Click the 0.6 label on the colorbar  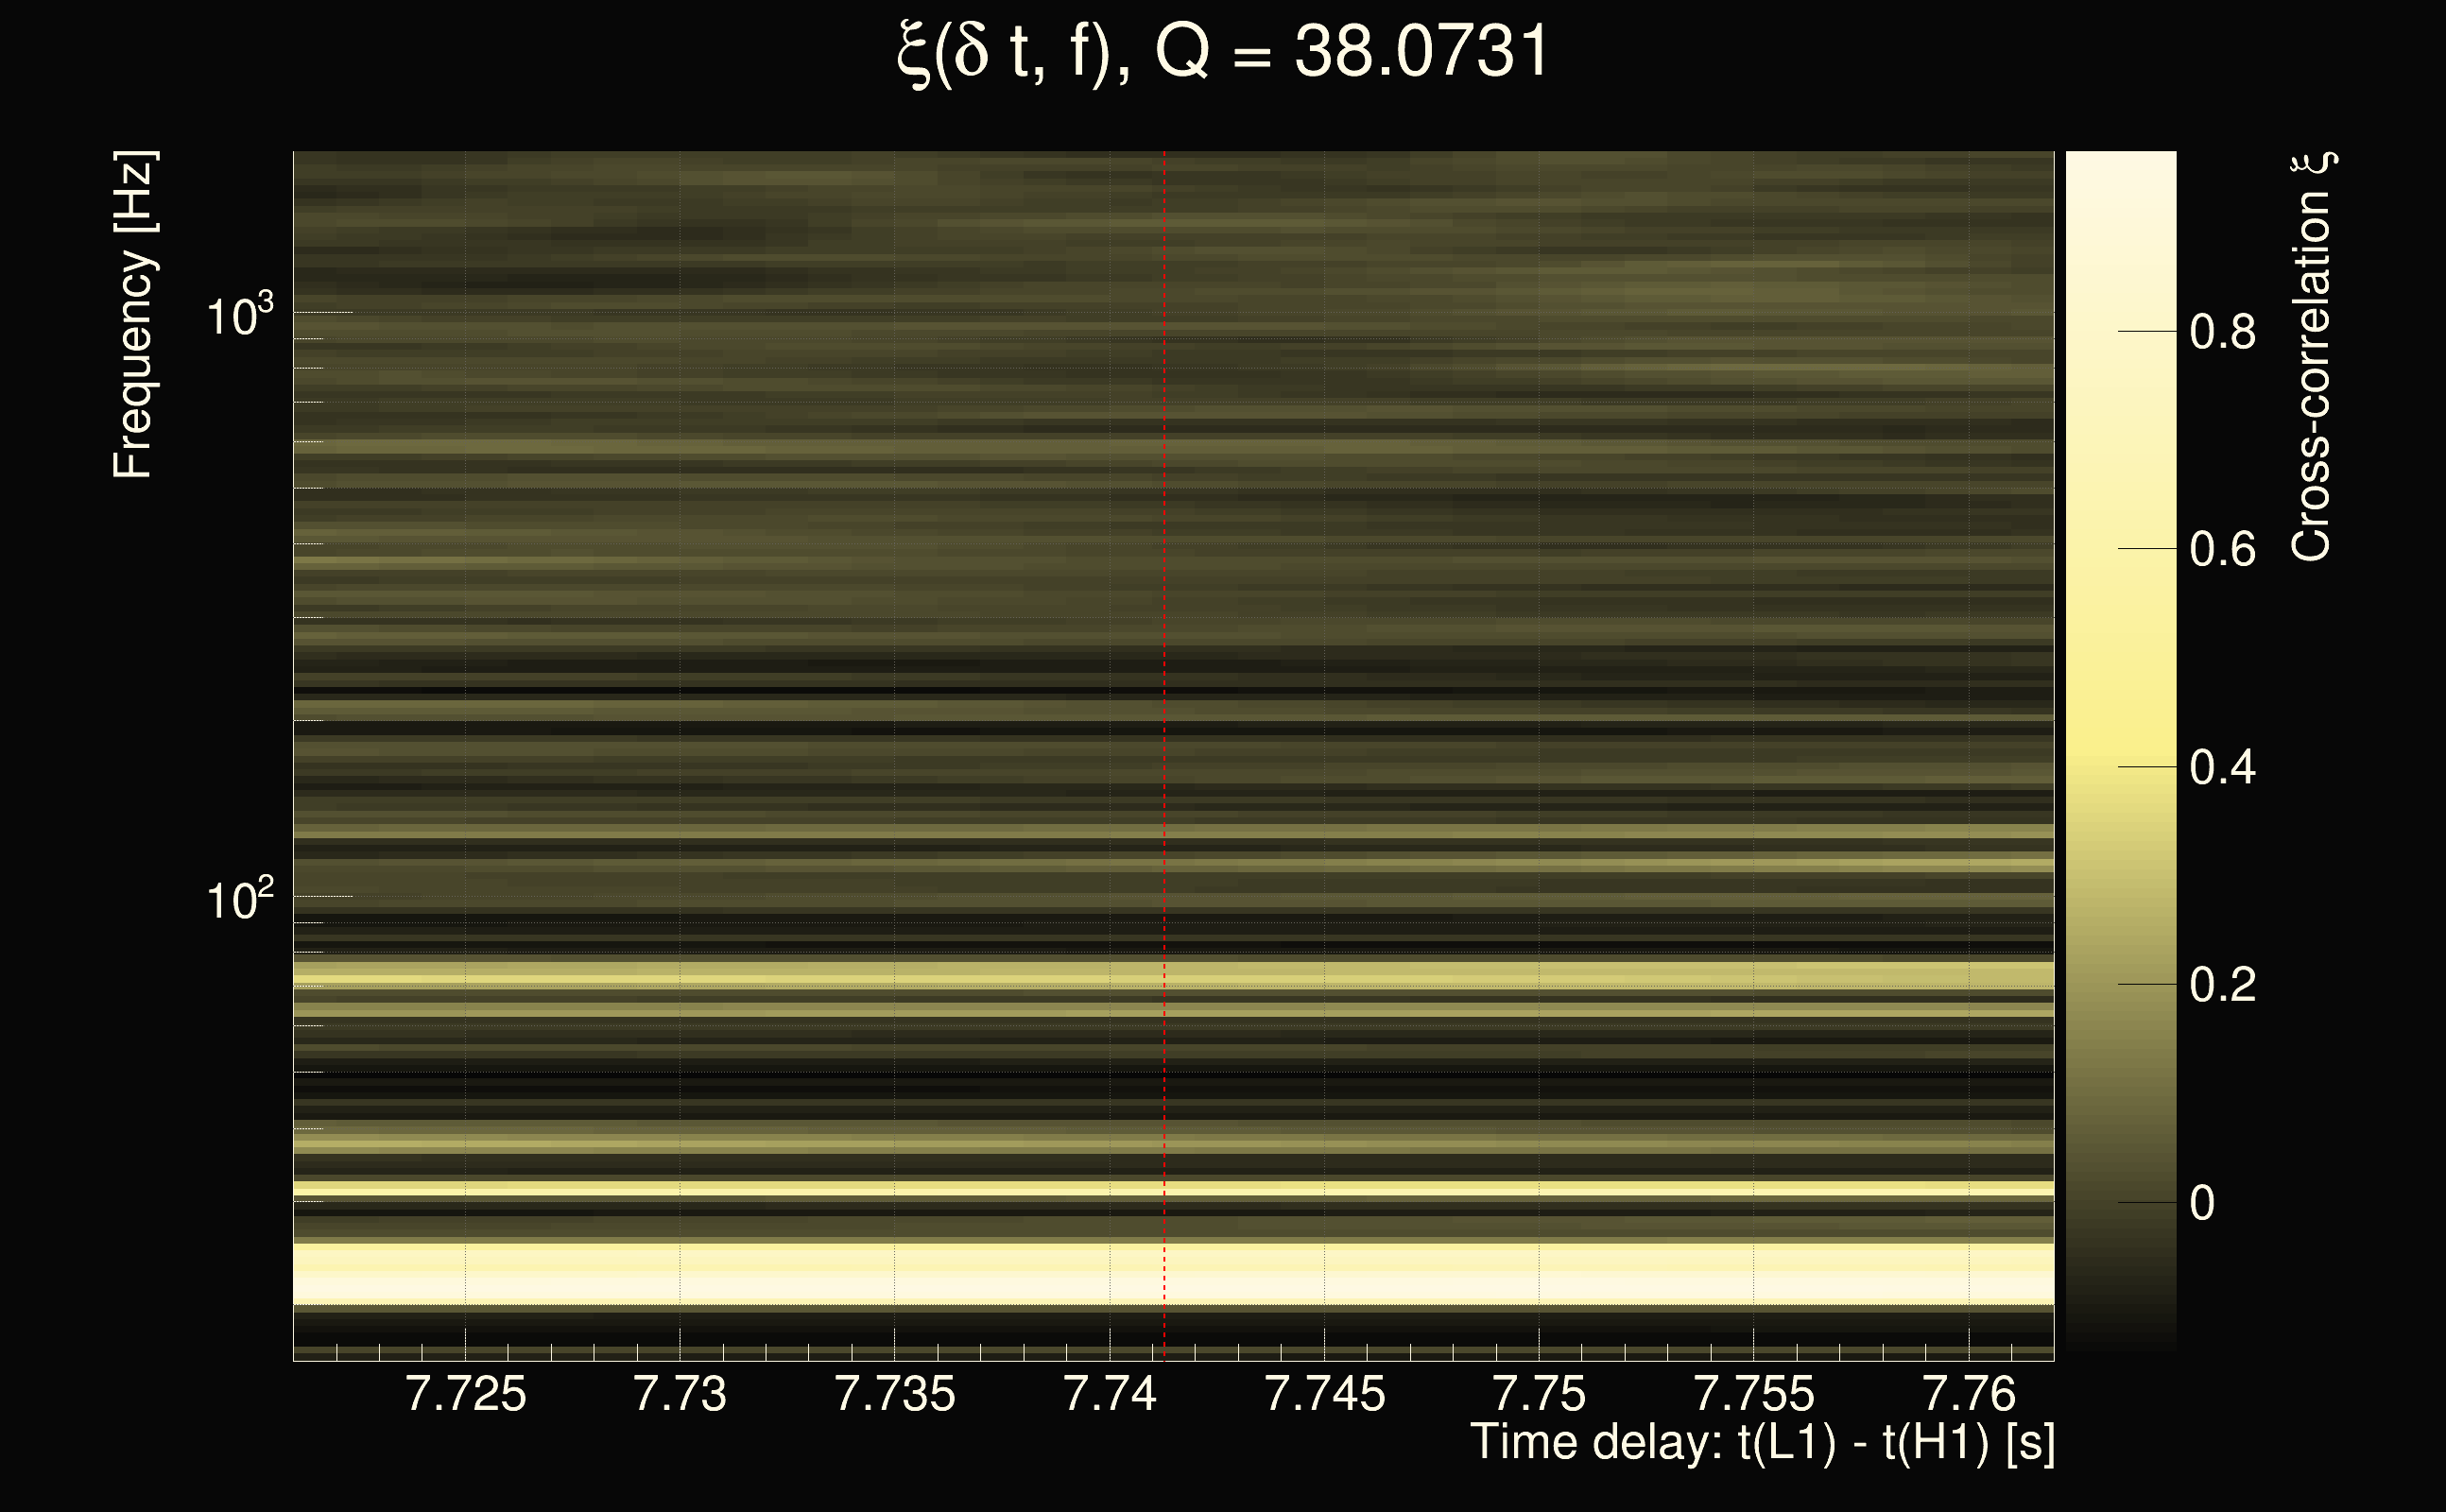[x=2222, y=550]
